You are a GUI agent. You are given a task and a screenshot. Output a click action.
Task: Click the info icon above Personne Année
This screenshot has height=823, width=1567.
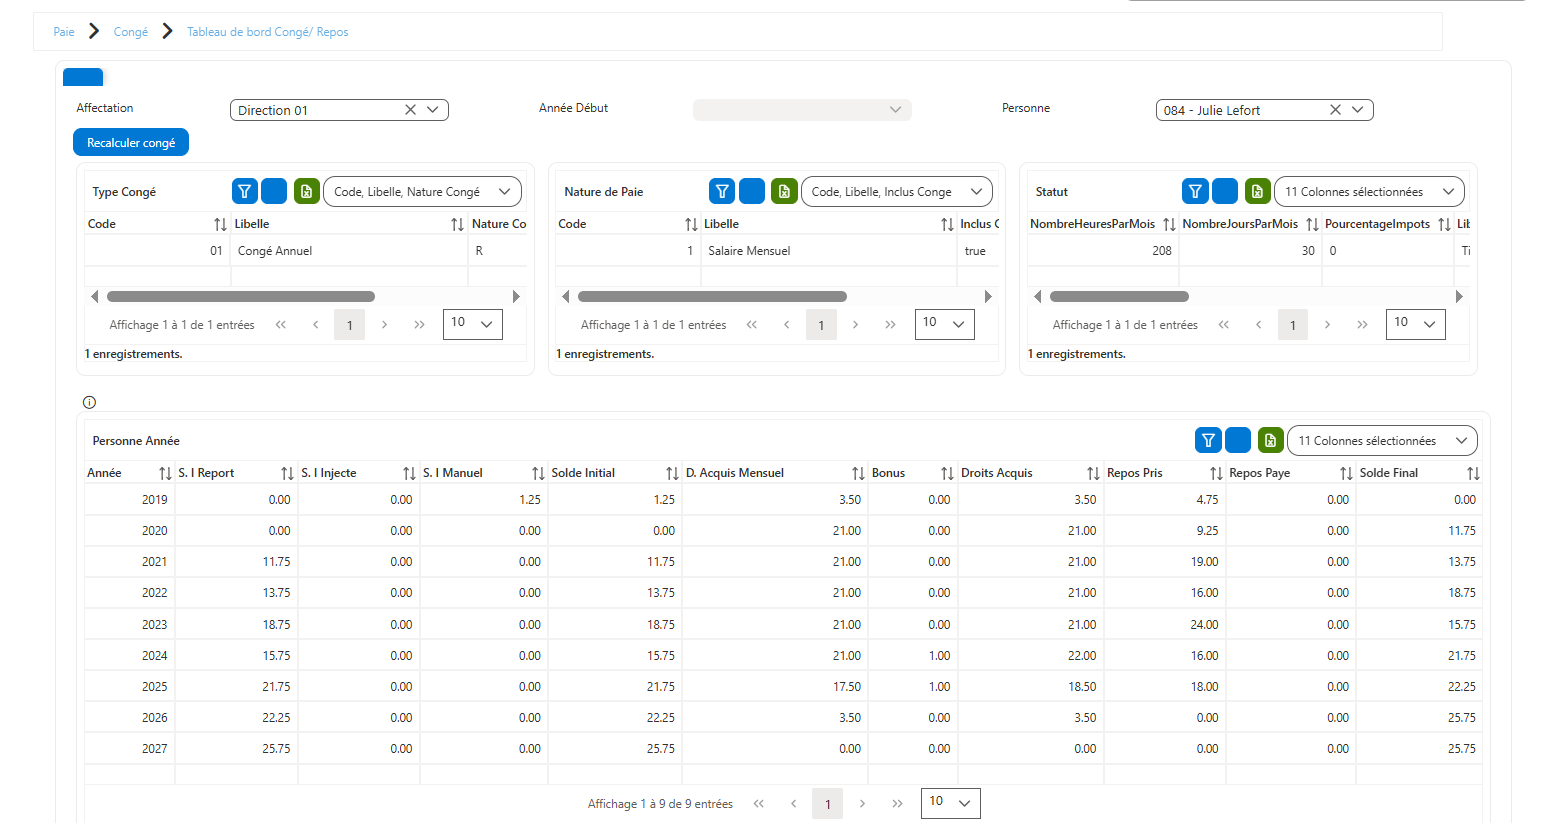pos(89,402)
